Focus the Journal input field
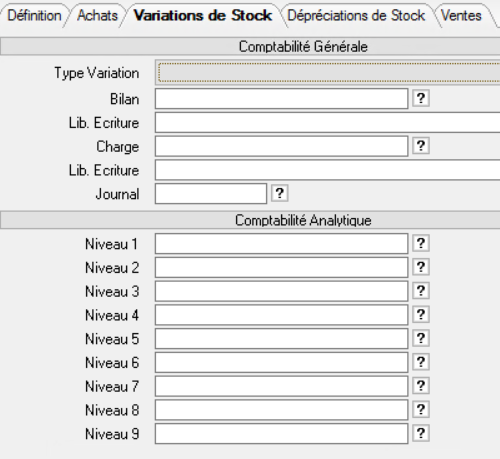This screenshot has width=500, height=459. [211, 194]
